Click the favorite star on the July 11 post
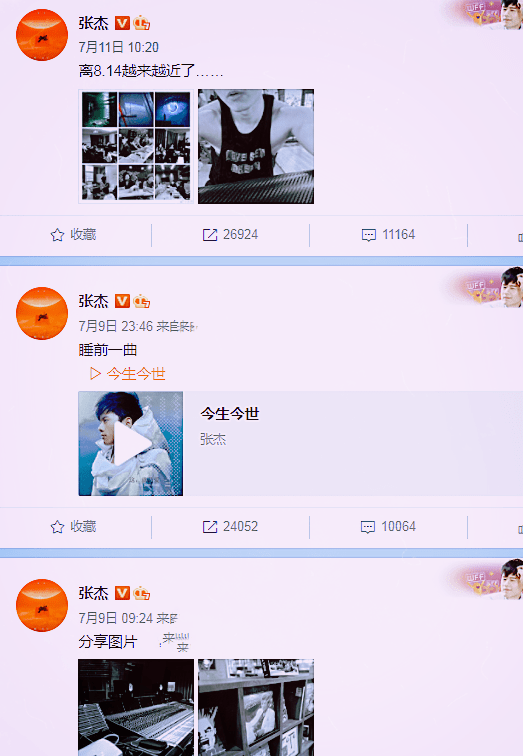 click(x=57, y=235)
